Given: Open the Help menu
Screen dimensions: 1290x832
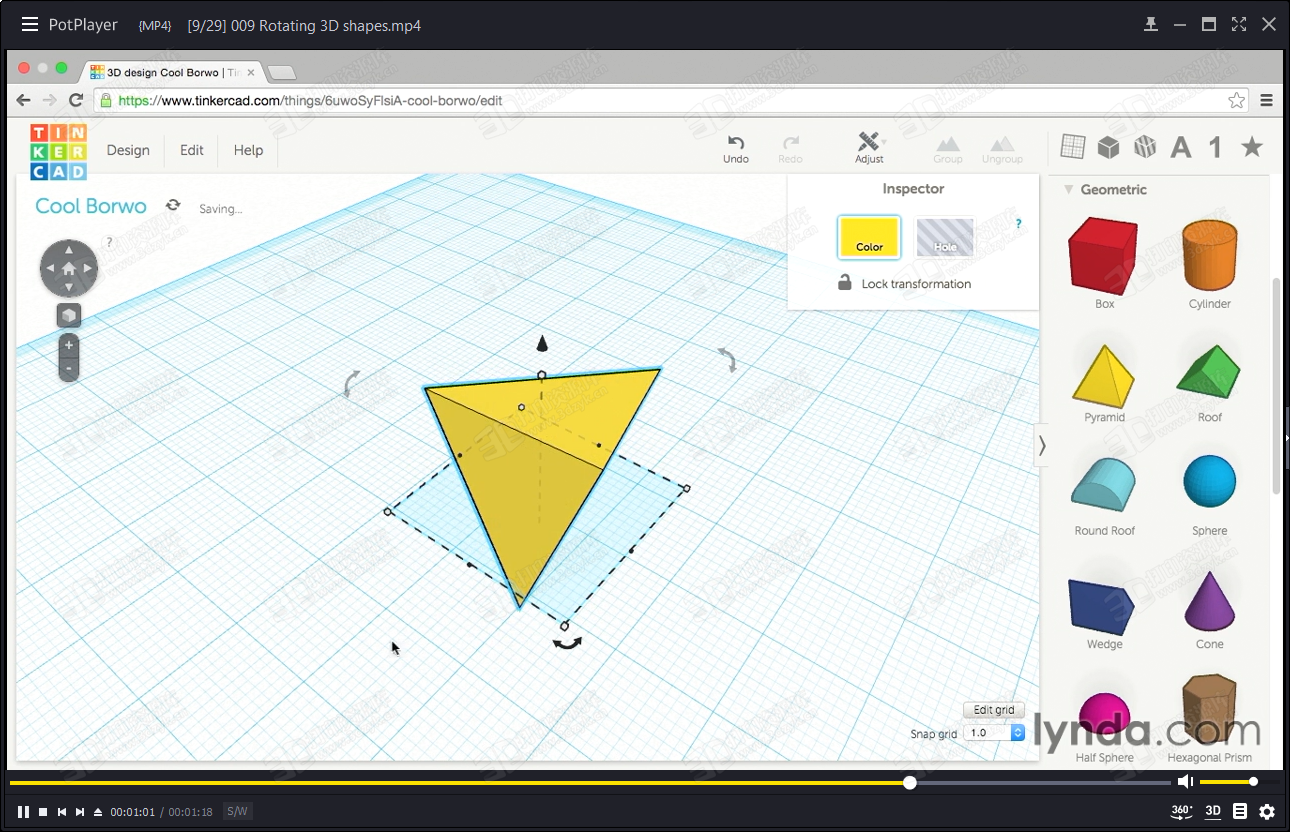Looking at the screenshot, I should (x=248, y=150).
